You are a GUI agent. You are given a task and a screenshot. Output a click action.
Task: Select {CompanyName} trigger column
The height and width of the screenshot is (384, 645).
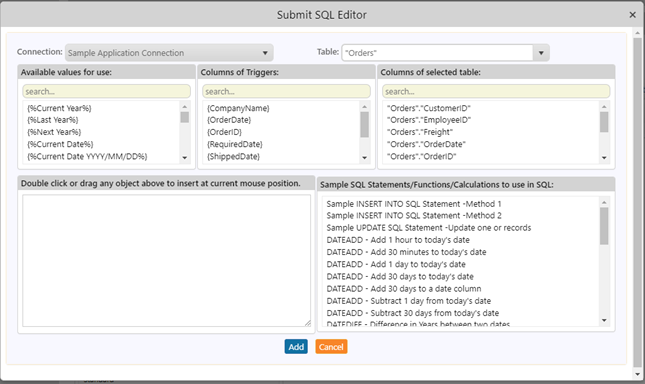tap(238, 108)
